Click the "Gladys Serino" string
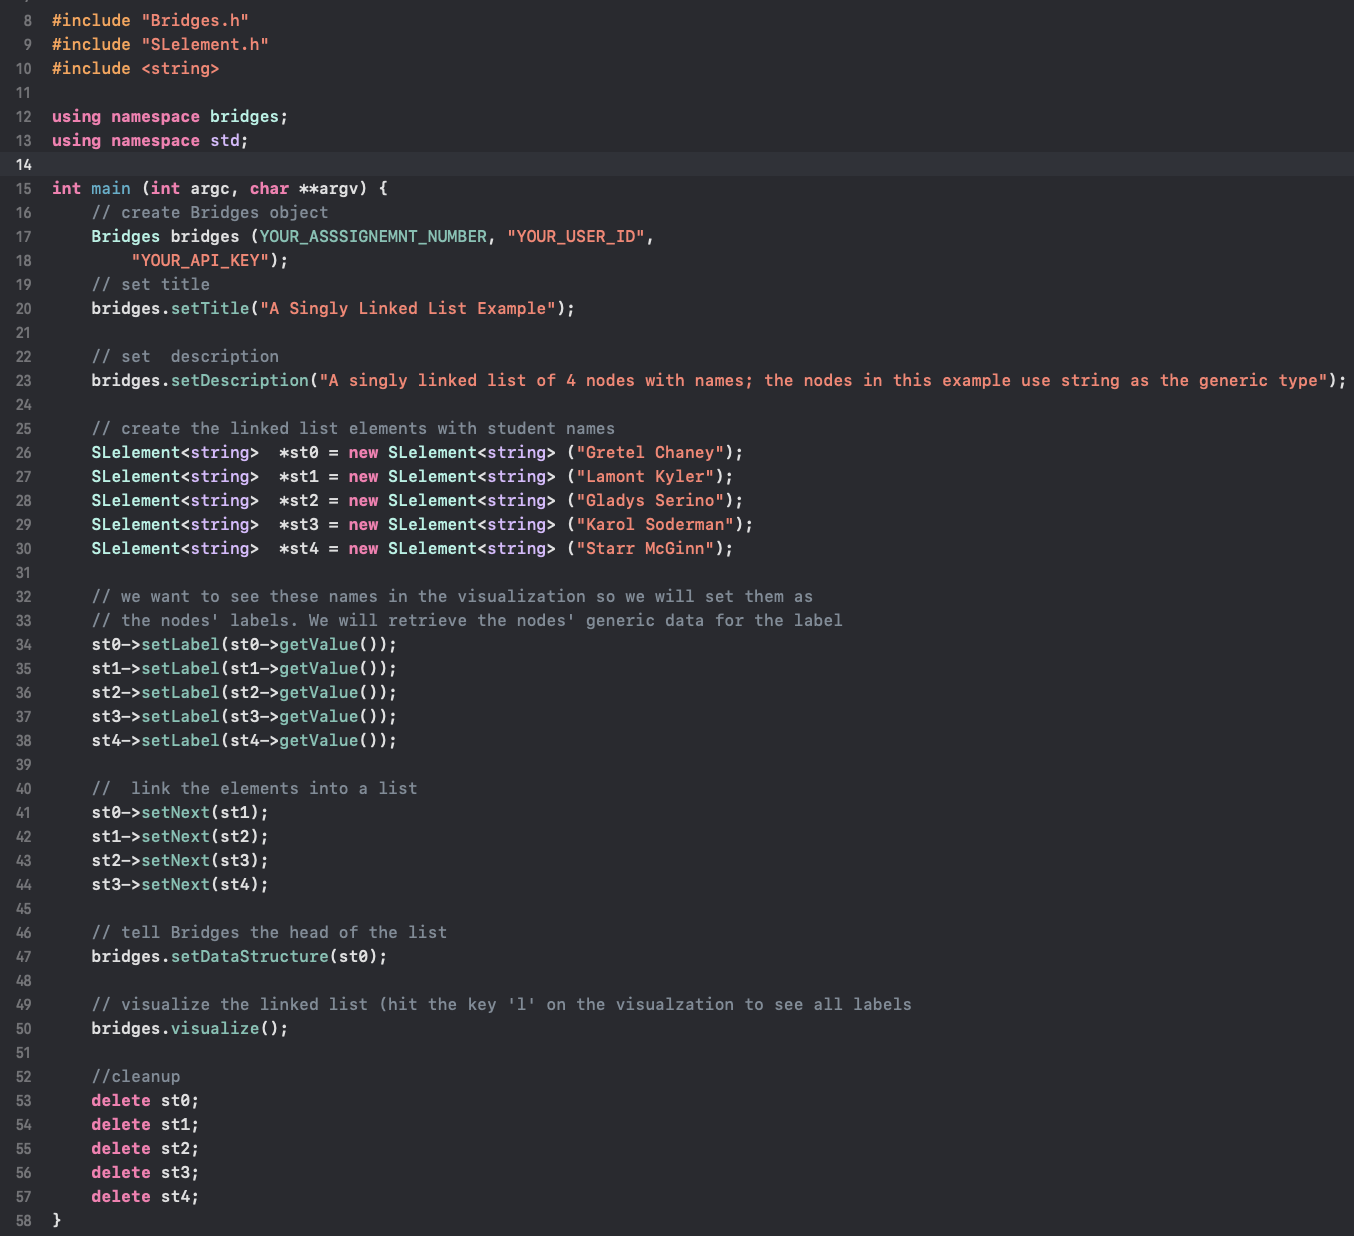1354x1236 pixels. pyautogui.click(x=650, y=501)
